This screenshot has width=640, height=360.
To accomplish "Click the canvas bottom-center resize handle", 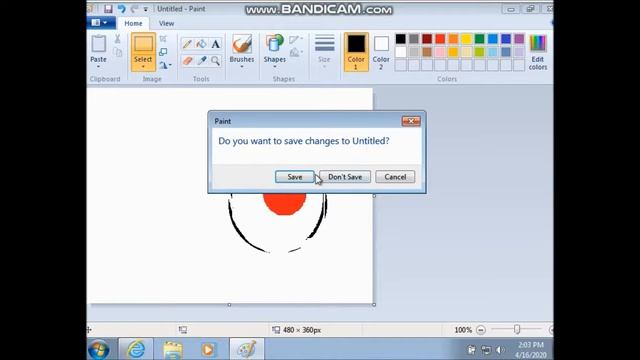I will point(229,304).
